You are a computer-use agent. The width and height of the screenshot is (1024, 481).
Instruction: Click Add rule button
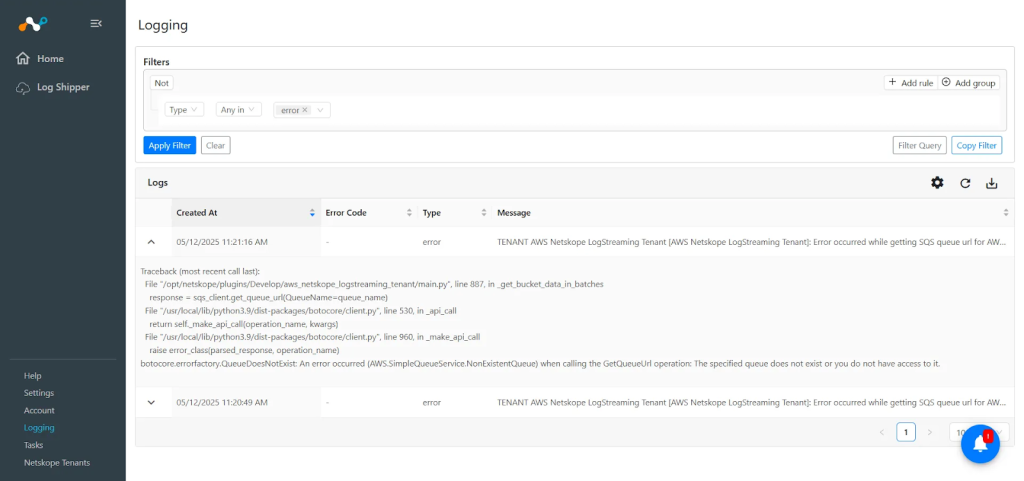(911, 83)
